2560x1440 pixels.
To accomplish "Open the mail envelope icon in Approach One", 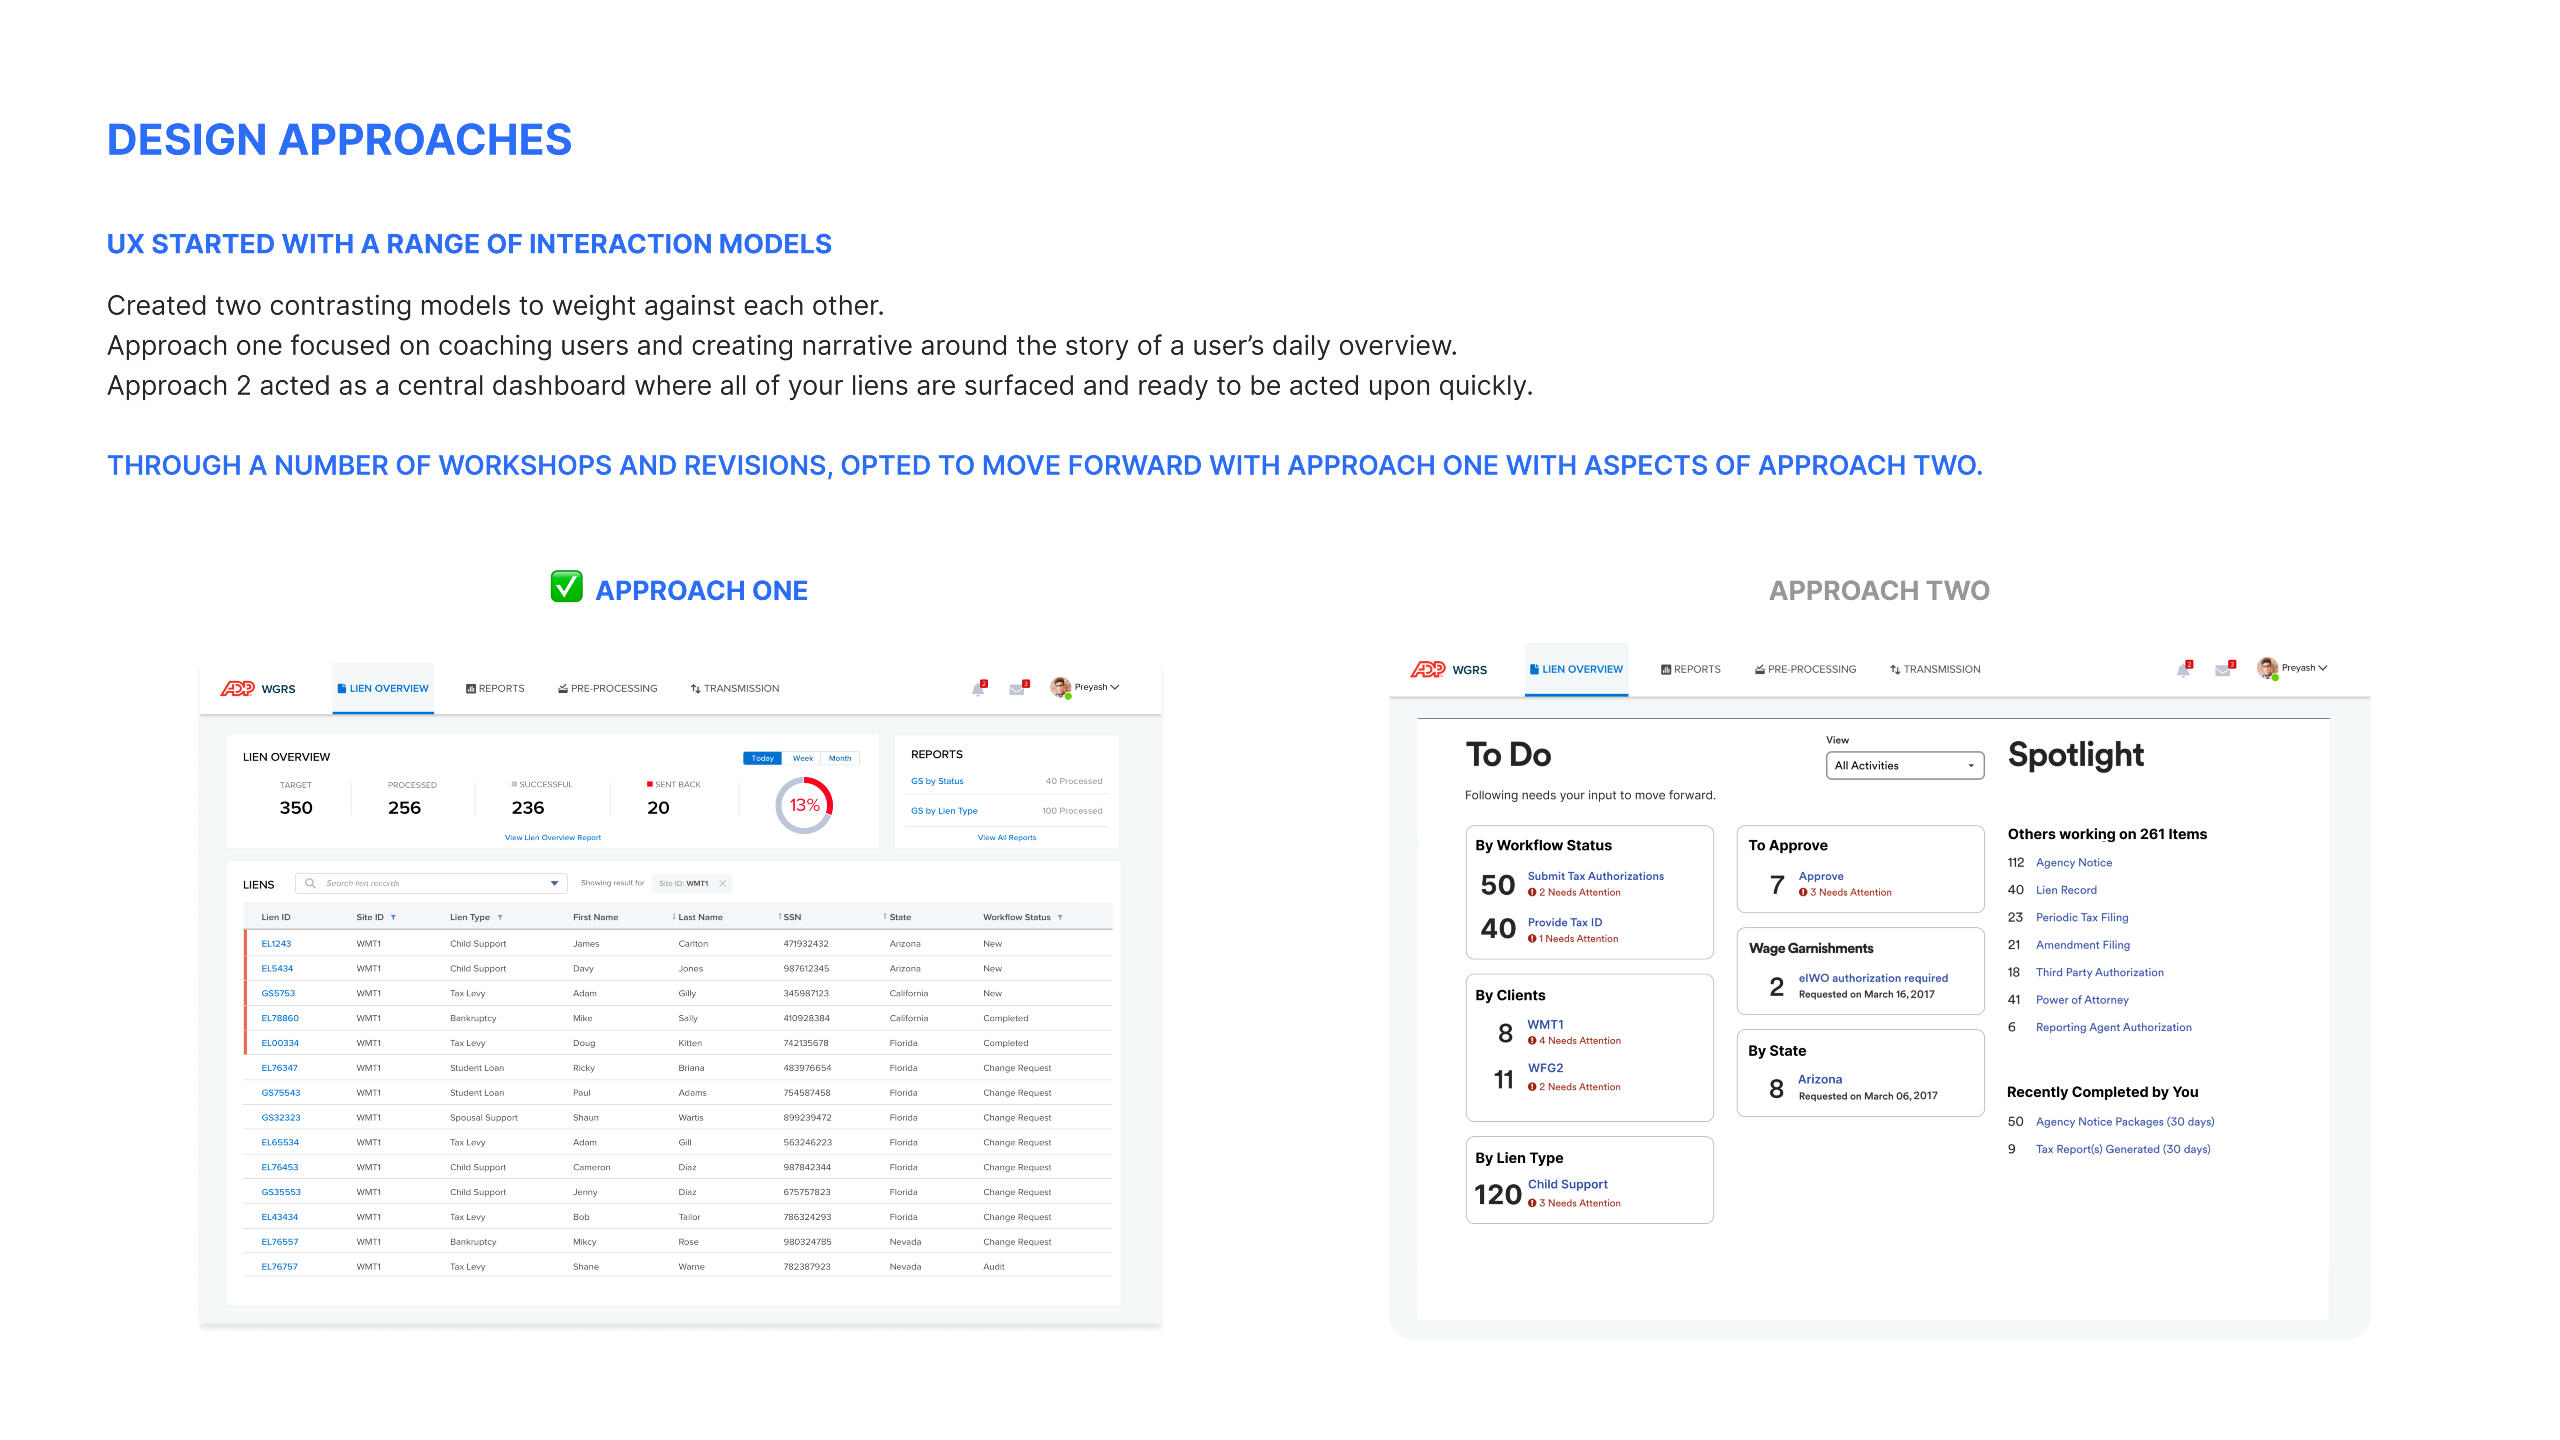I will (1017, 689).
